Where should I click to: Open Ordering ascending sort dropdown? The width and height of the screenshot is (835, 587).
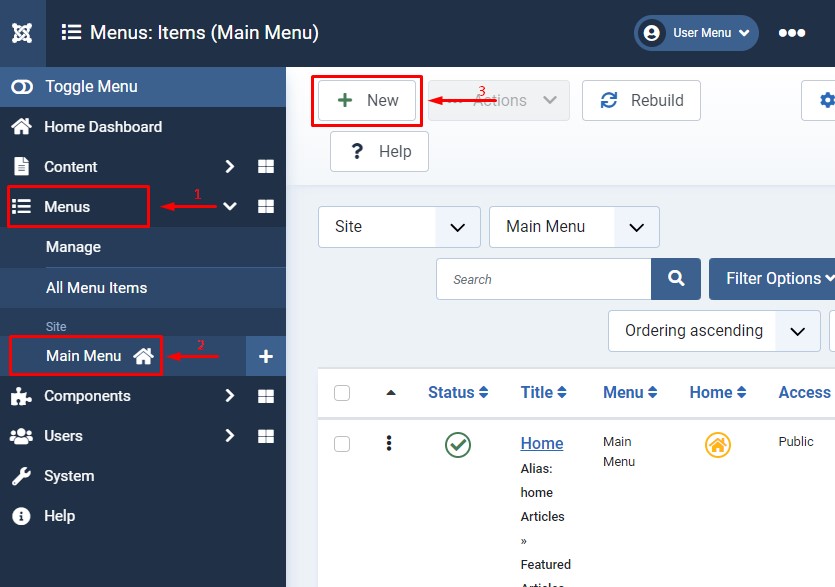(713, 331)
